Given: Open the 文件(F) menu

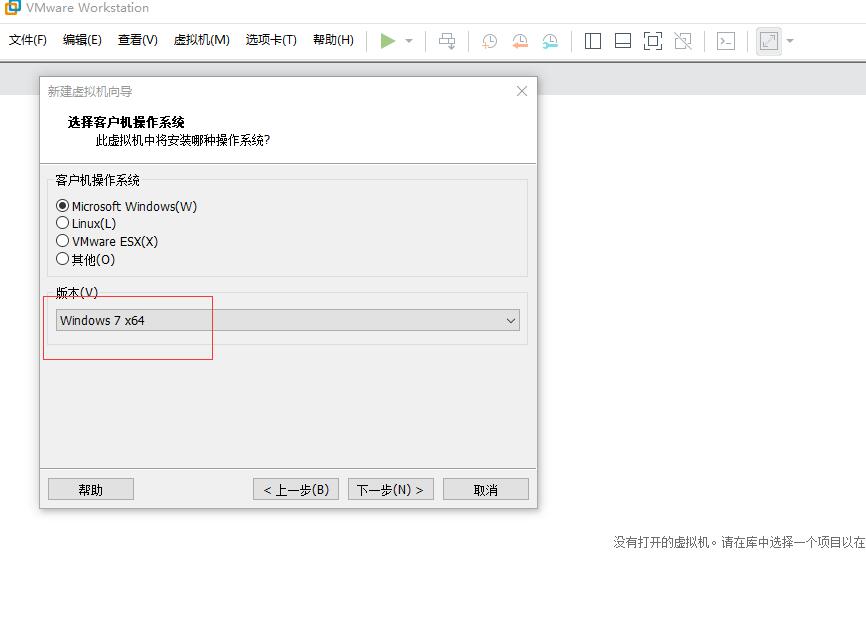Looking at the screenshot, I should (28, 40).
